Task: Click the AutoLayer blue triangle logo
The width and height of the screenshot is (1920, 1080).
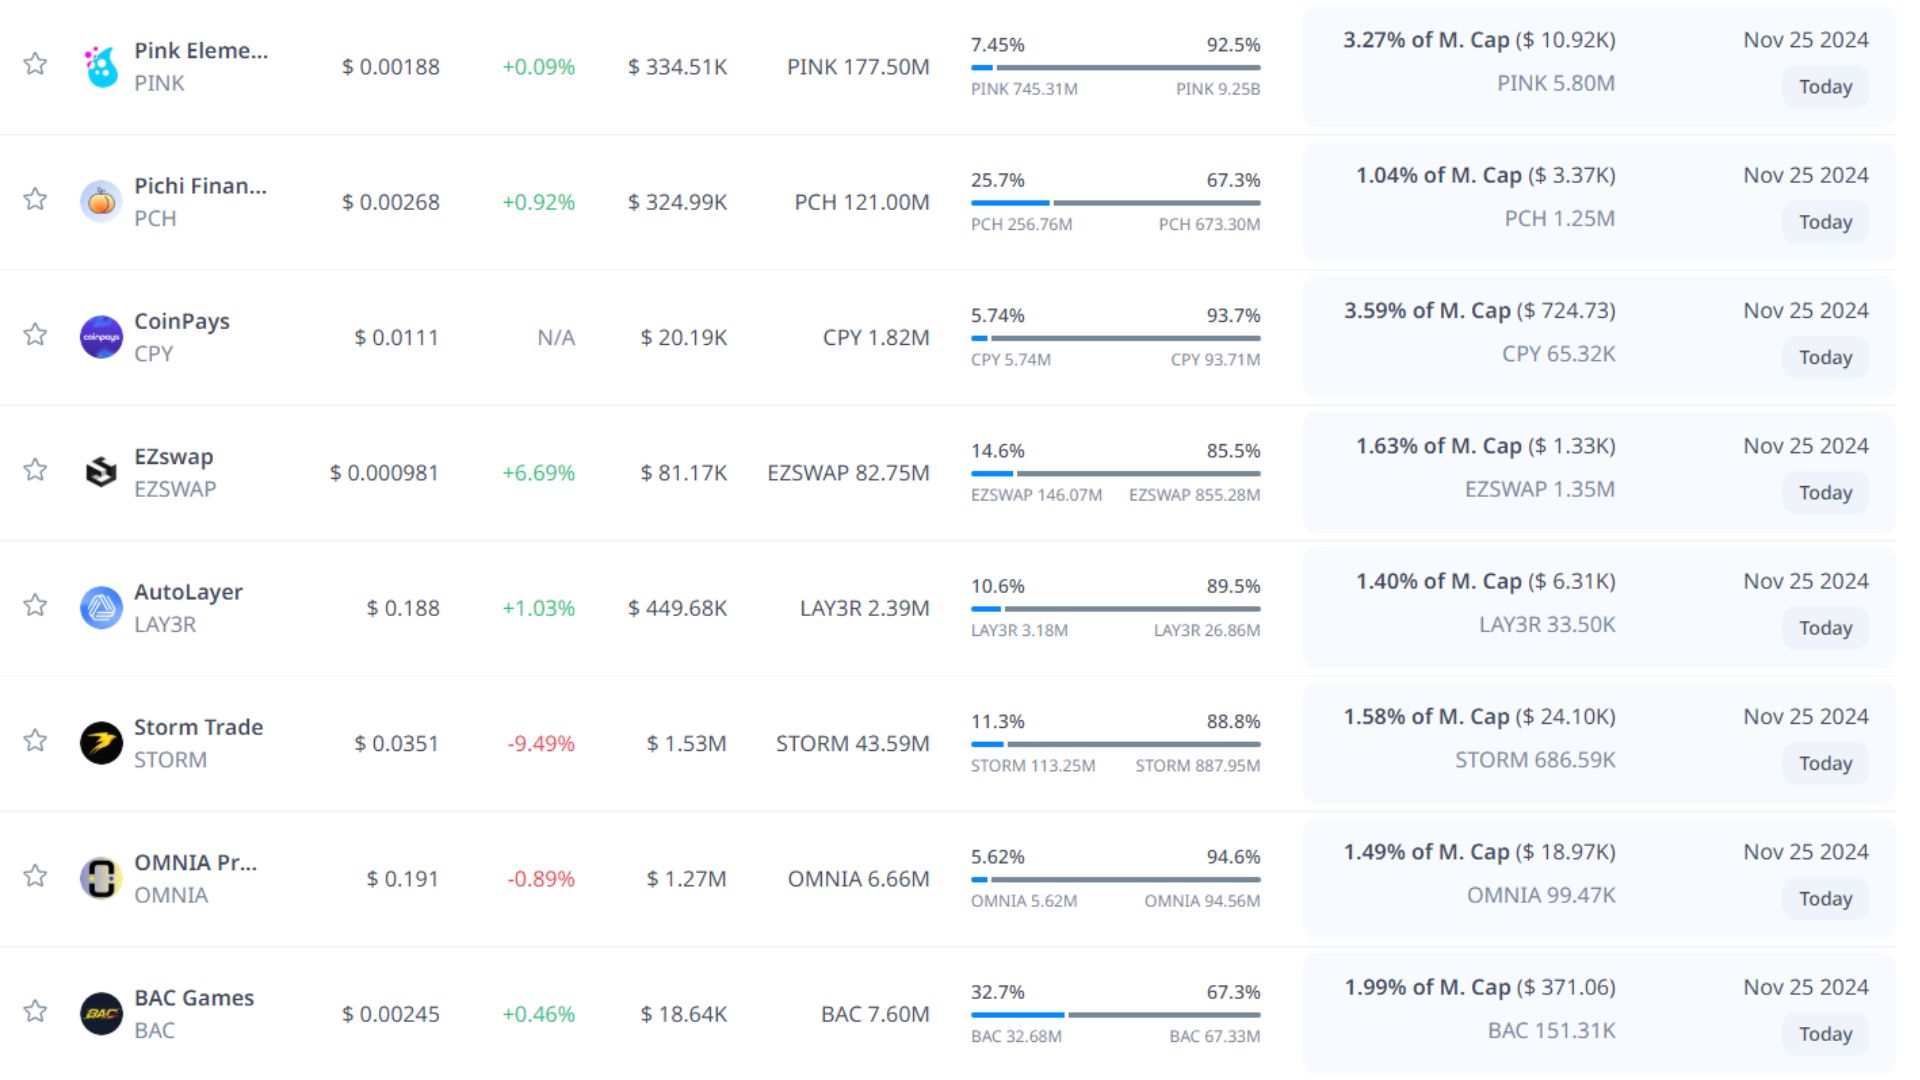Action: coord(101,608)
